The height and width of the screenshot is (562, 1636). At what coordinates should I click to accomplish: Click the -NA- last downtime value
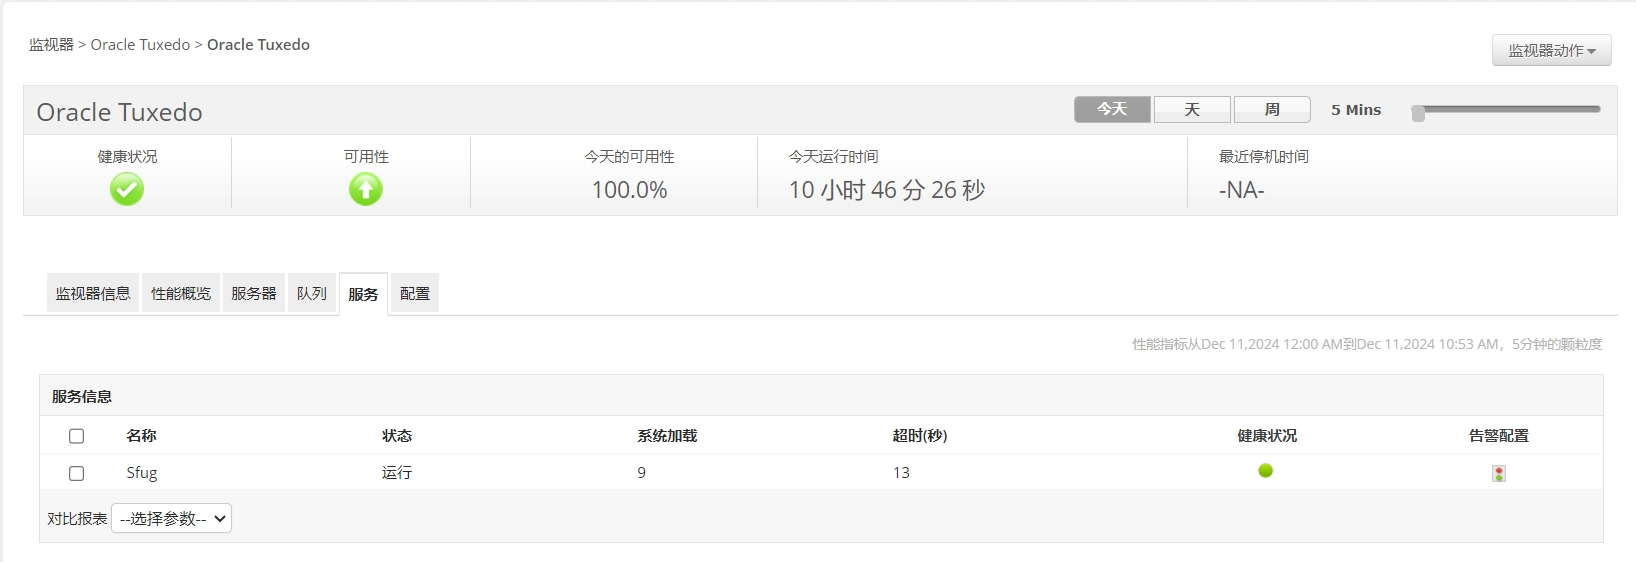click(1242, 190)
